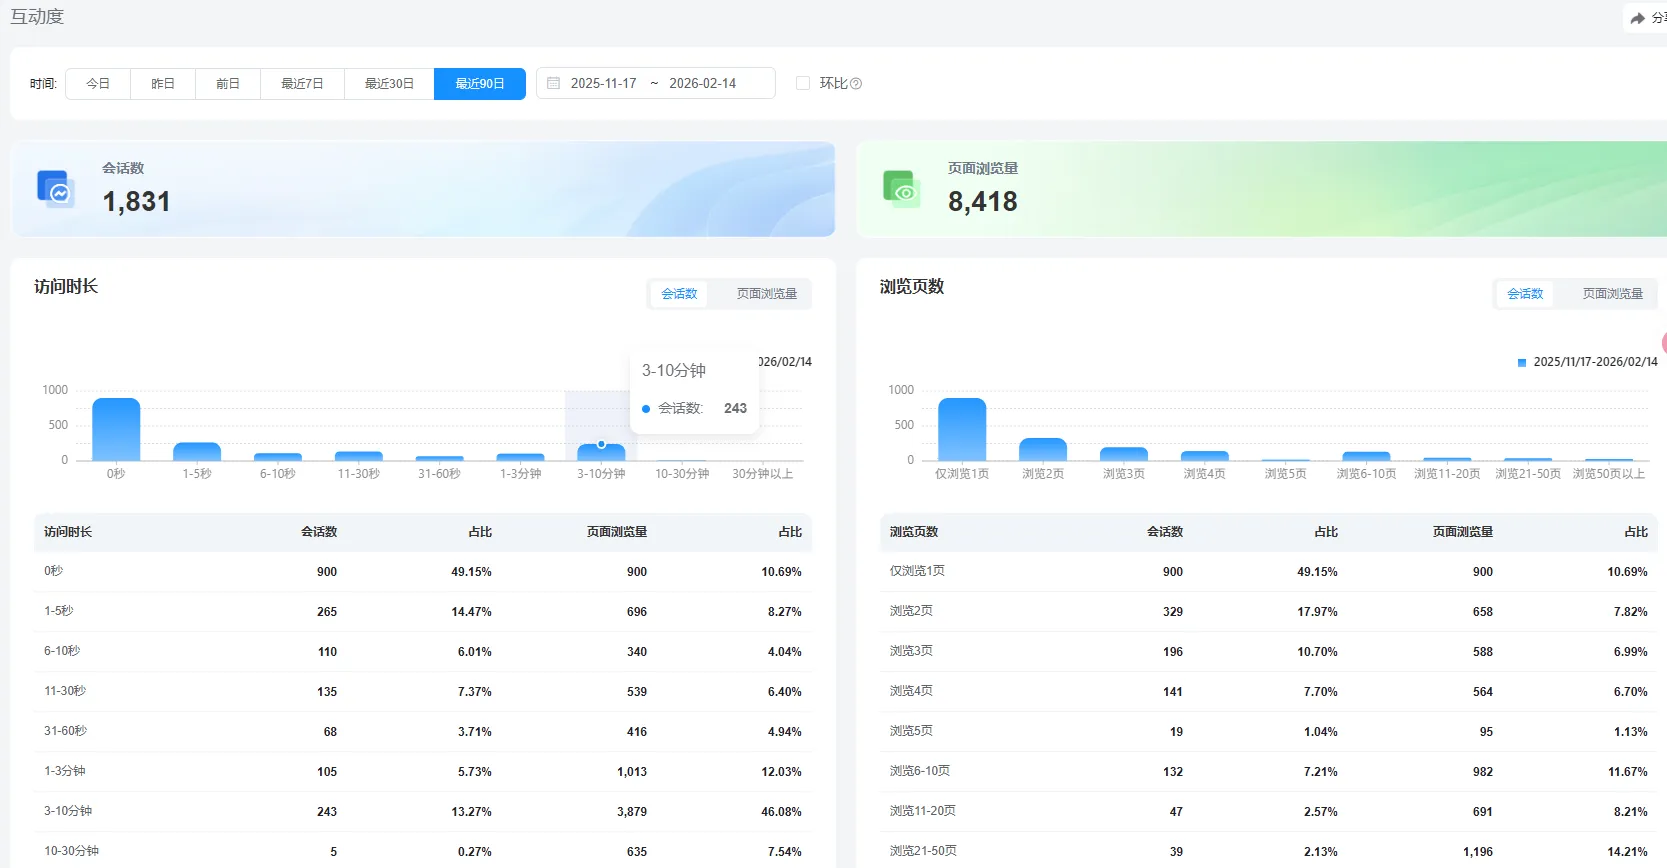Choose the 前日 time filter
The height and width of the screenshot is (868, 1667).
228,83
